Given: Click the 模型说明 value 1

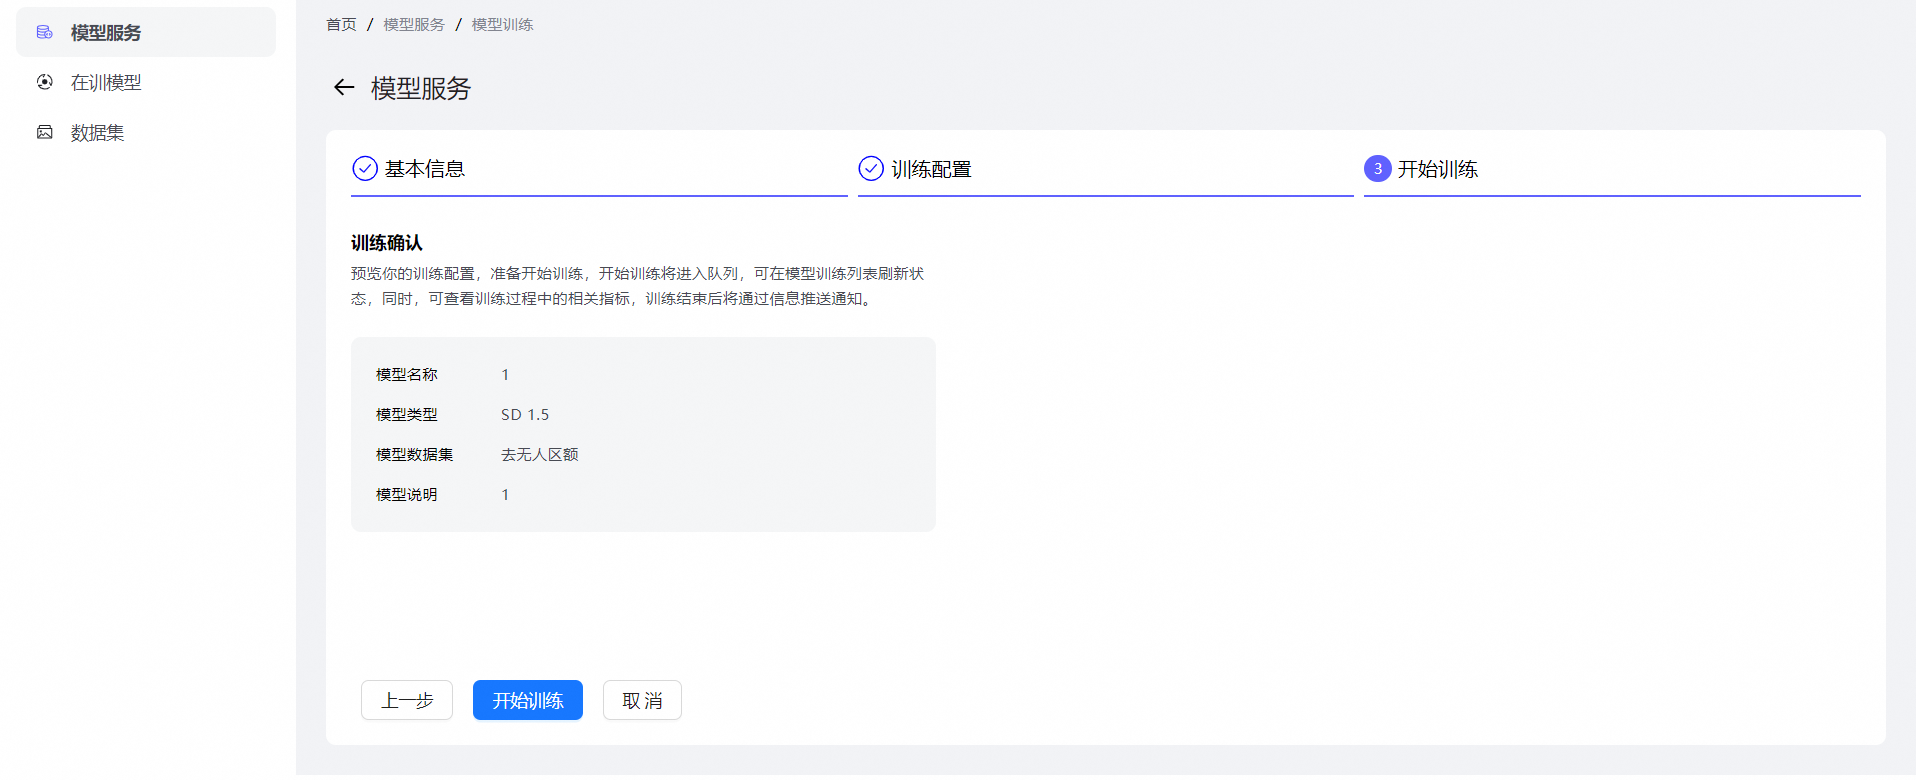Looking at the screenshot, I should coord(505,494).
